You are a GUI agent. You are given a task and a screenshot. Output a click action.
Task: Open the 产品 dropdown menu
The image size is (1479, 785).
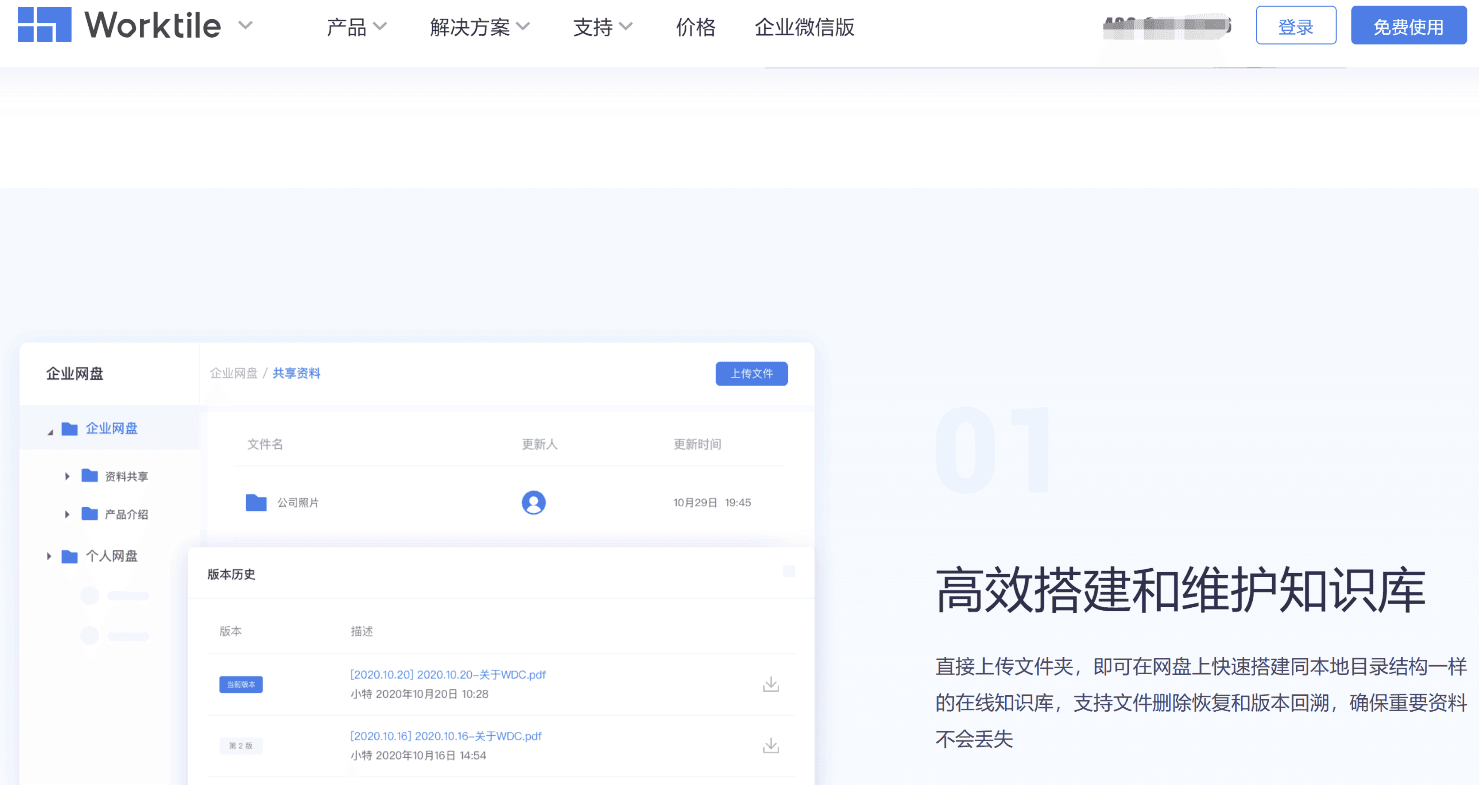[x=356, y=27]
